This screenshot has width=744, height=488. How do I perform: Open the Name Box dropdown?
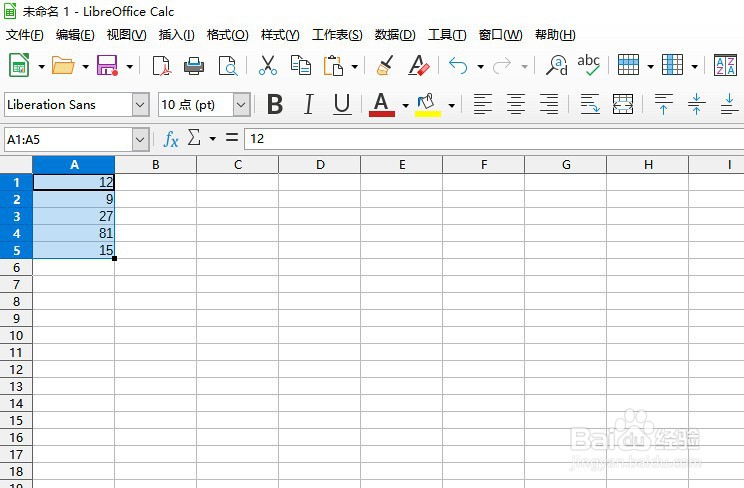[x=140, y=140]
